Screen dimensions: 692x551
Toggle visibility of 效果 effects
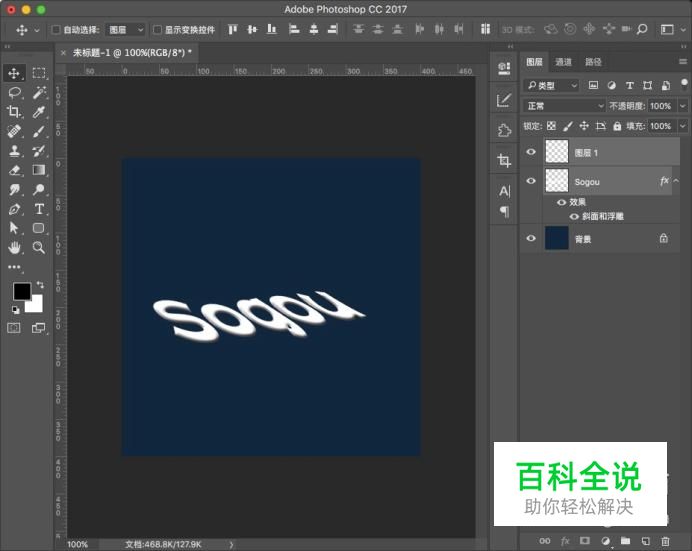[x=561, y=202]
